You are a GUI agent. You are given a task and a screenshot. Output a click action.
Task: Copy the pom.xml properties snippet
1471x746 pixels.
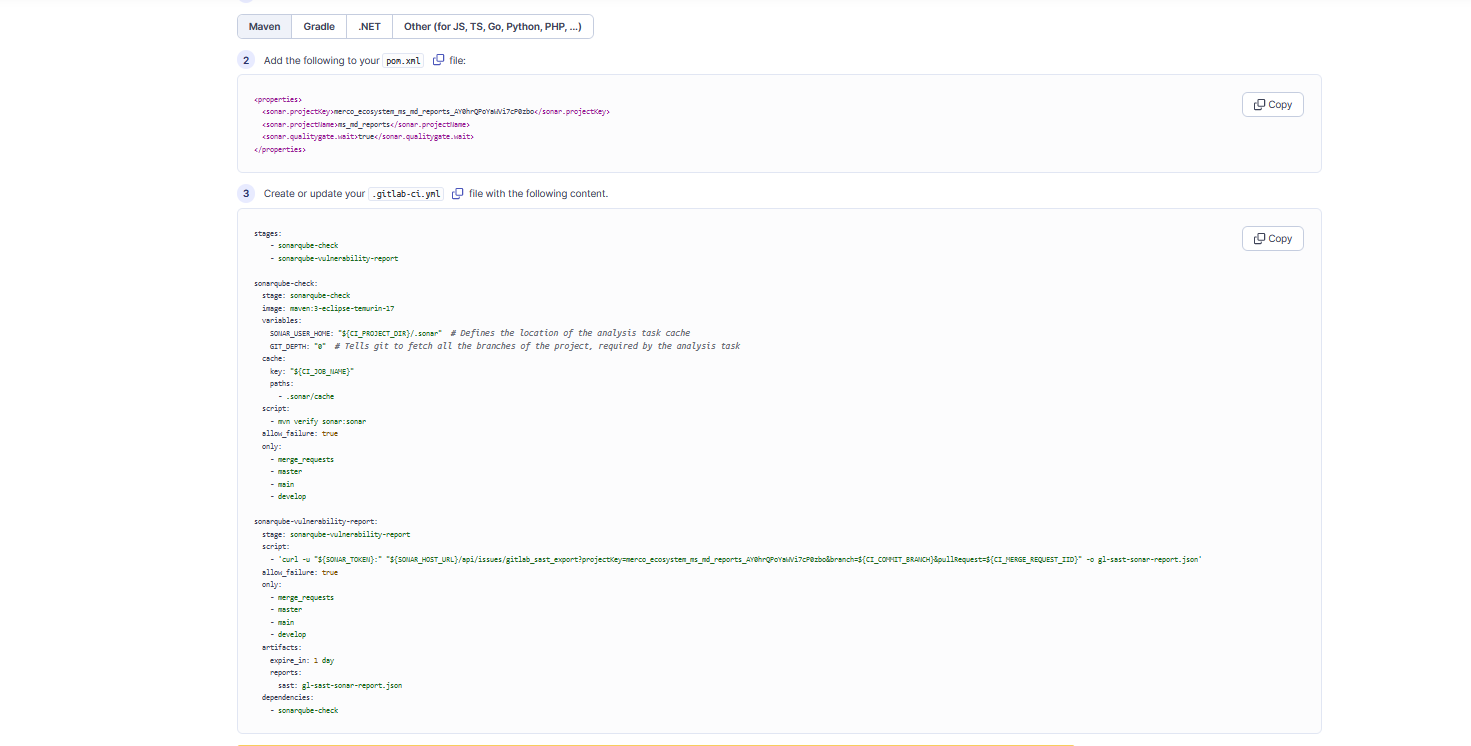[1272, 104]
